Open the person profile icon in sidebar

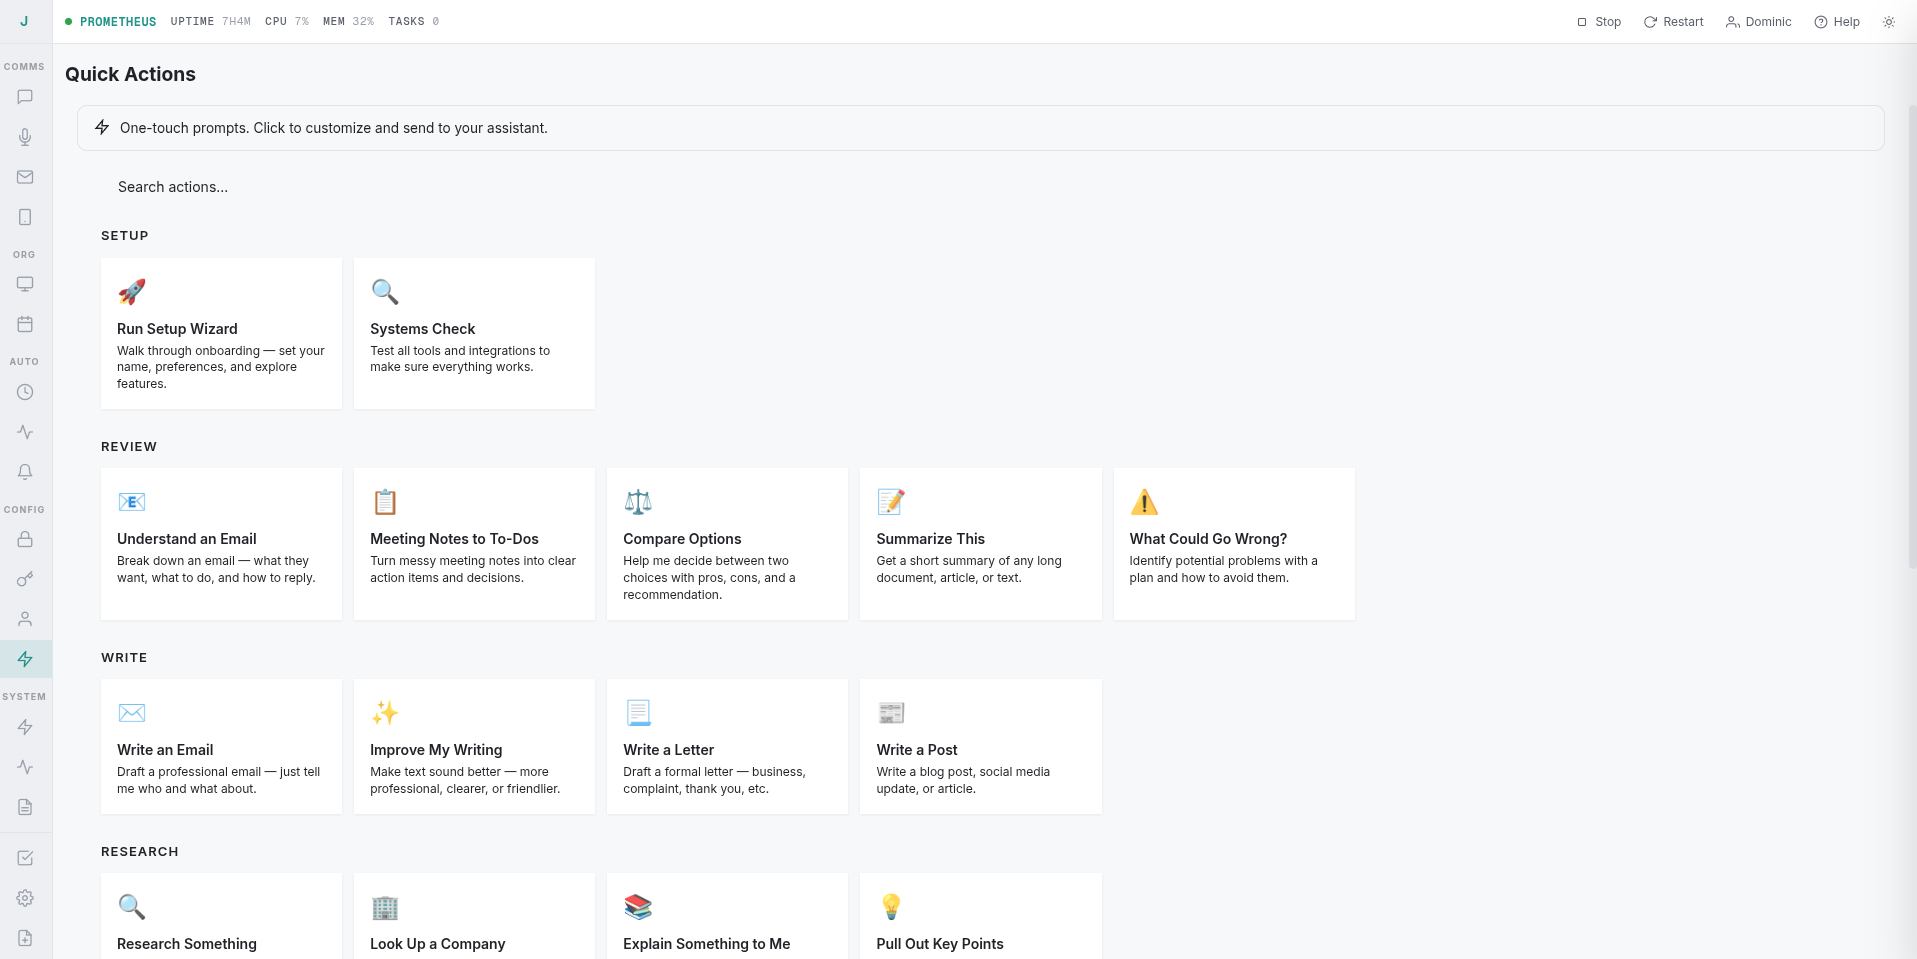(x=25, y=619)
